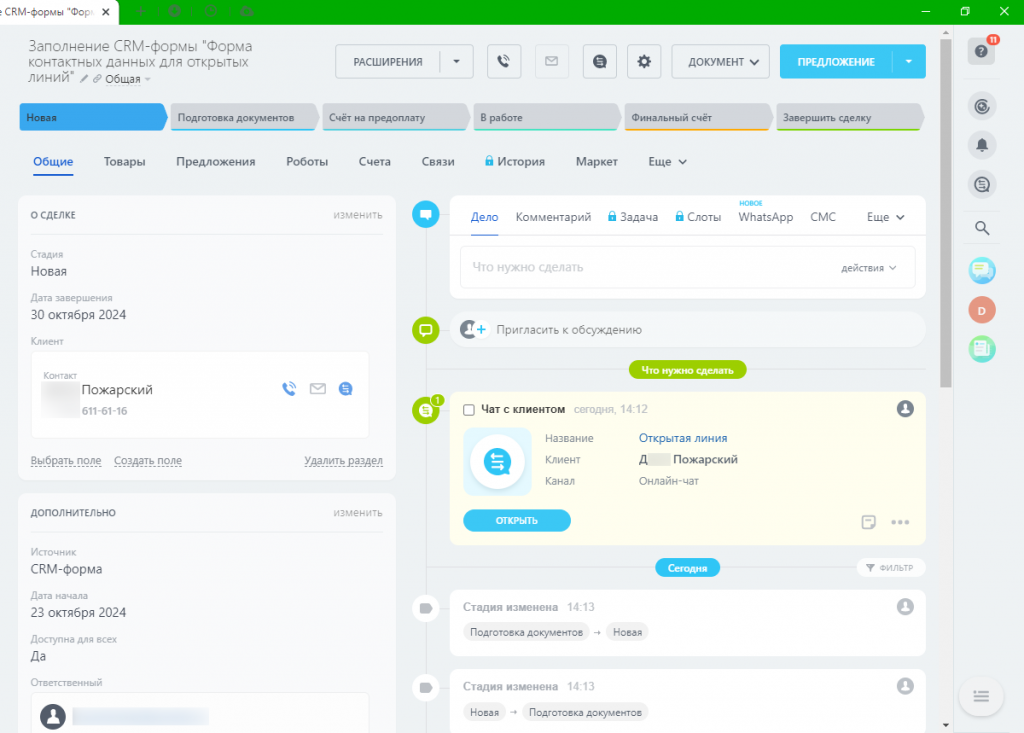Click the search magnifier in right sidebar
1024x733 pixels.
coord(982,228)
